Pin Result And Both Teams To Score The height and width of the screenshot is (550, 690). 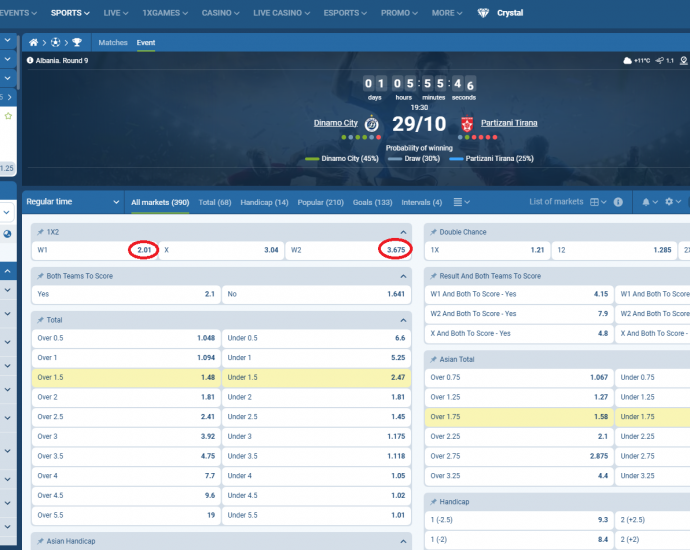(x=433, y=276)
